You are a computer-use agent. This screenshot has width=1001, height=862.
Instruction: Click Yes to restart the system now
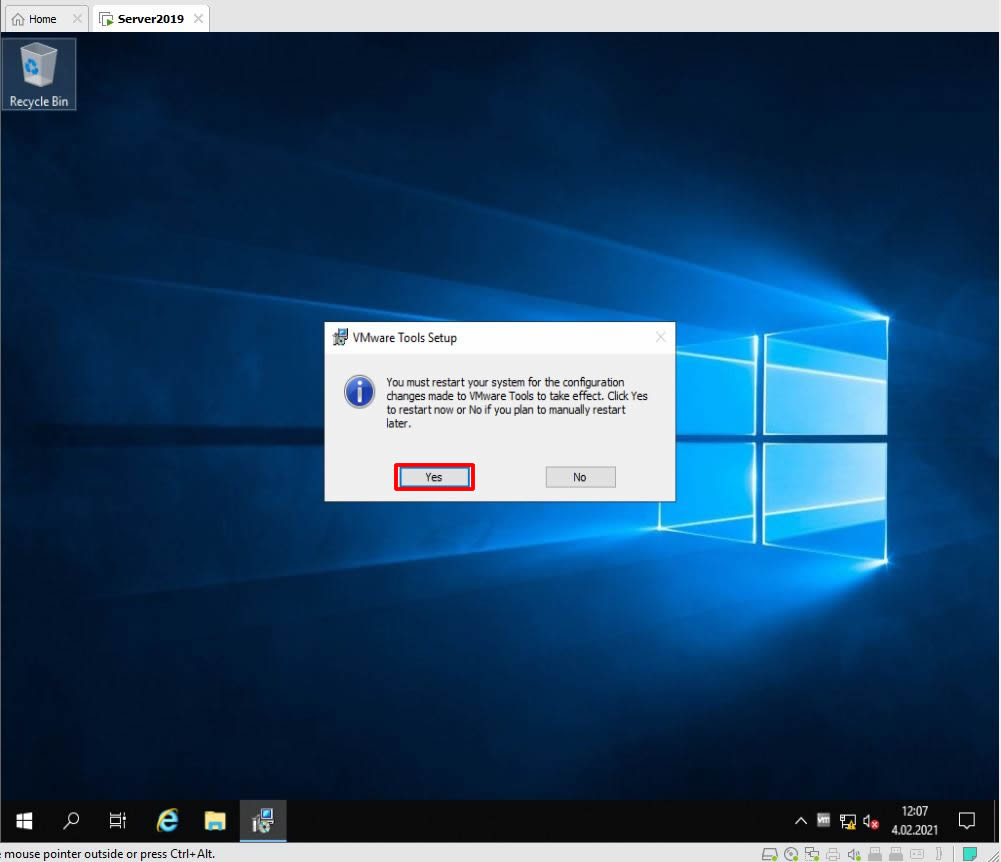click(x=434, y=477)
